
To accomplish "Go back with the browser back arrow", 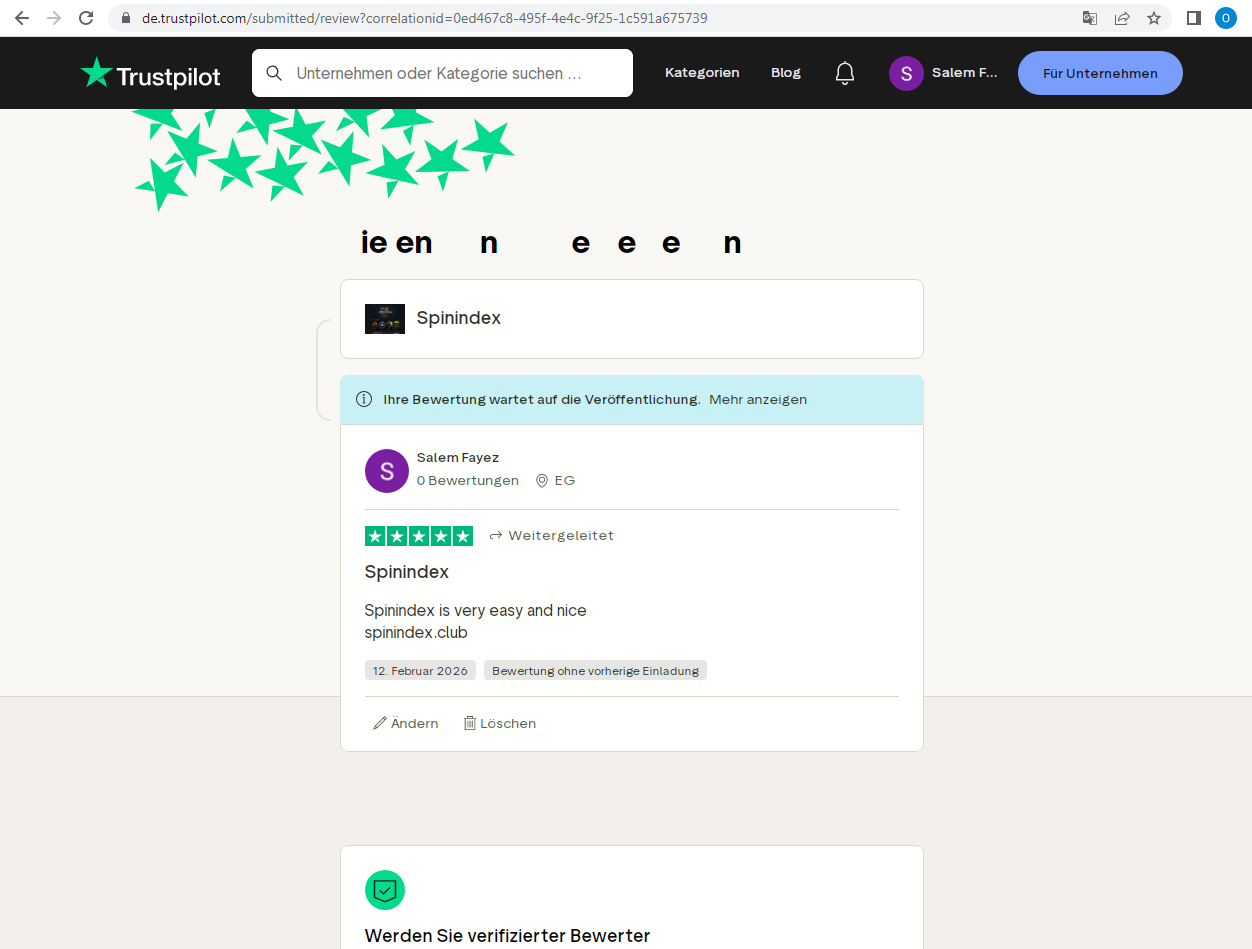I will click(x=22, y=18).
